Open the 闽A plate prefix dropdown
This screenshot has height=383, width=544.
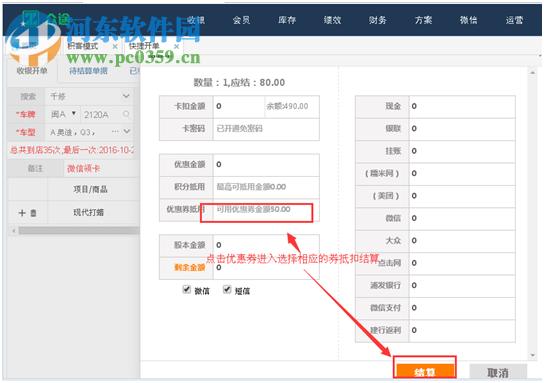coord(74,113)
